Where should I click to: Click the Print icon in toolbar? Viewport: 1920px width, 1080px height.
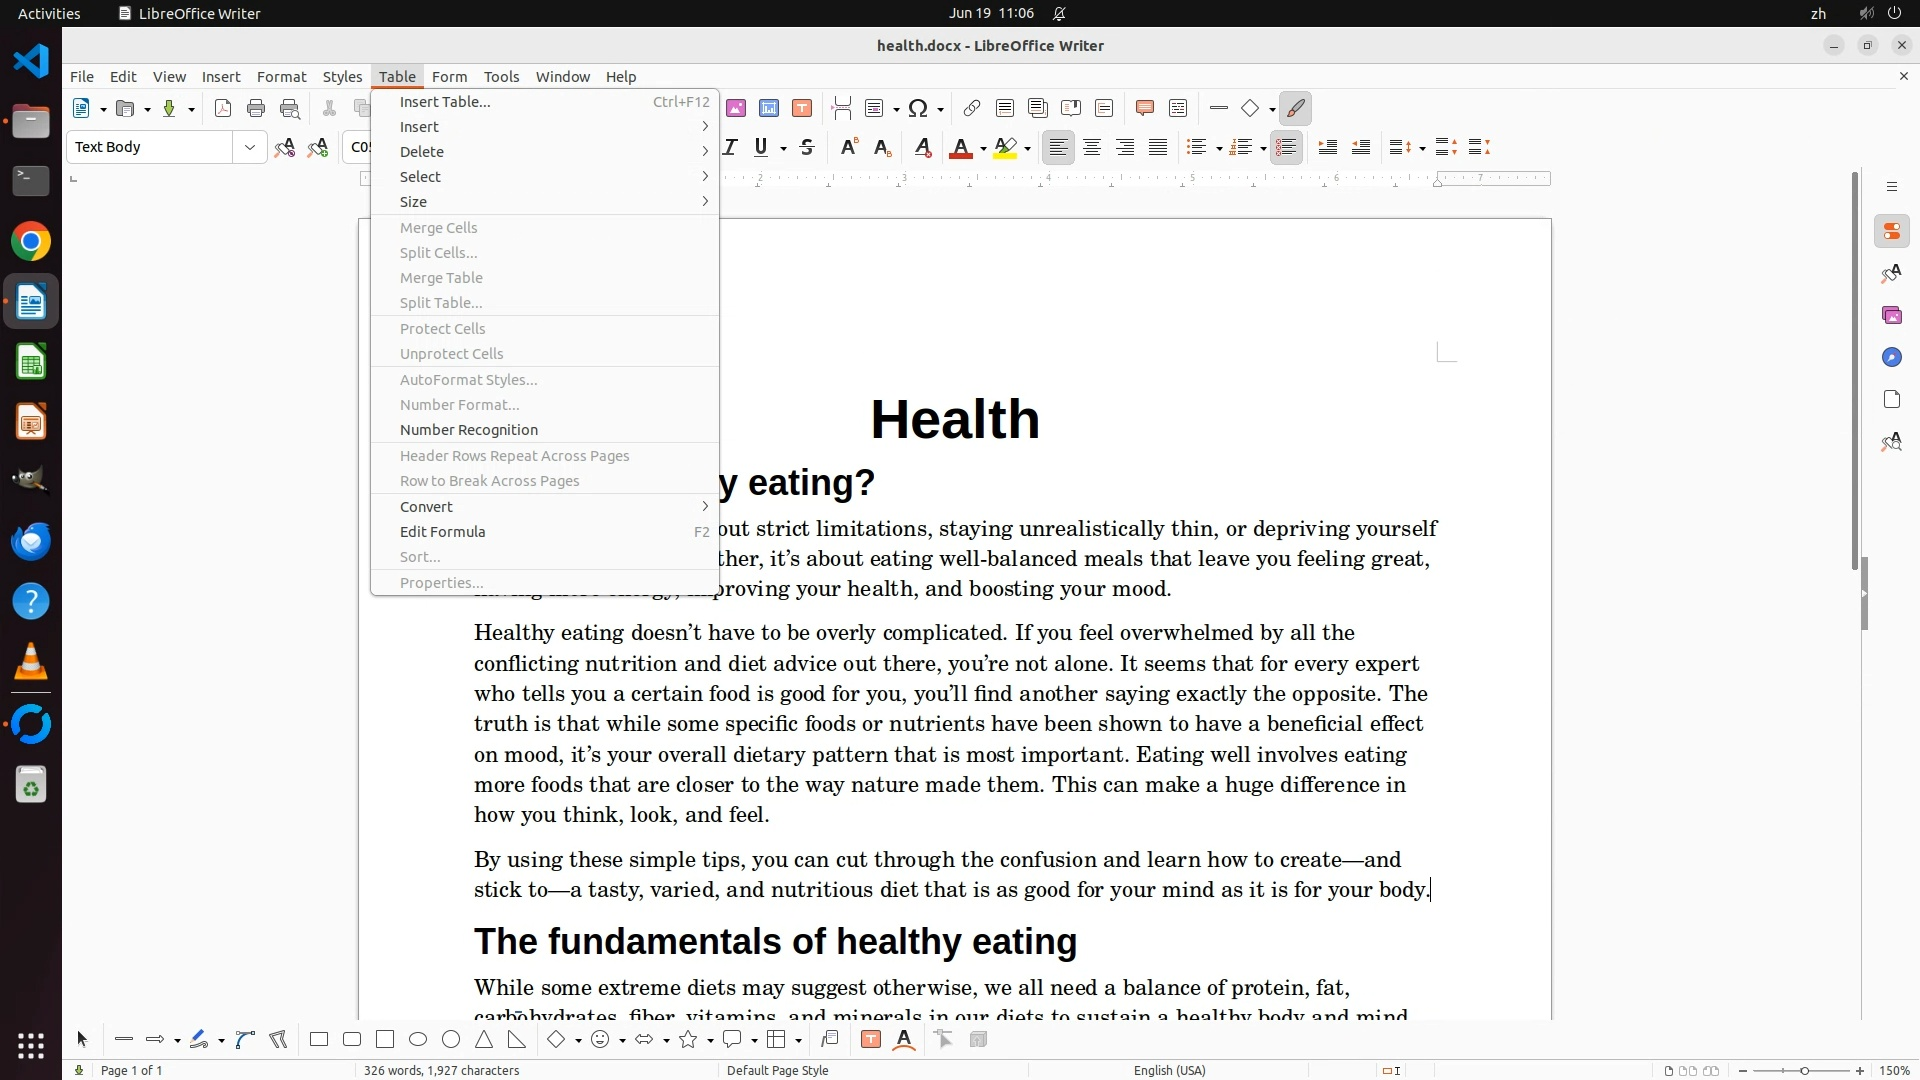pos(256,109)
